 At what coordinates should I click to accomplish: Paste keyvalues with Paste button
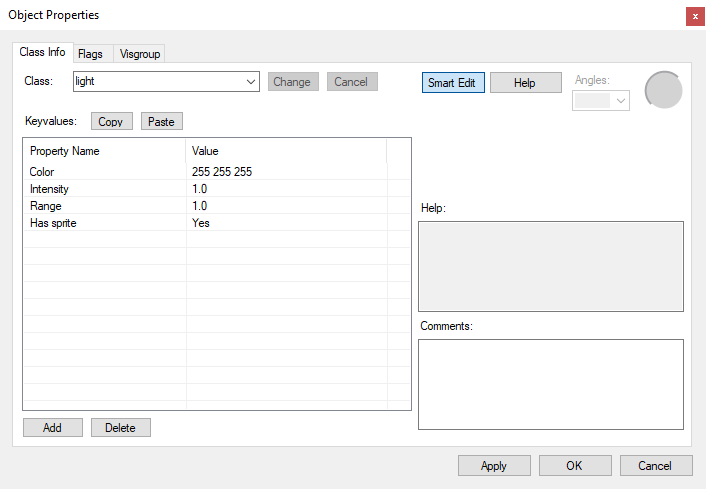coord(161,121)
